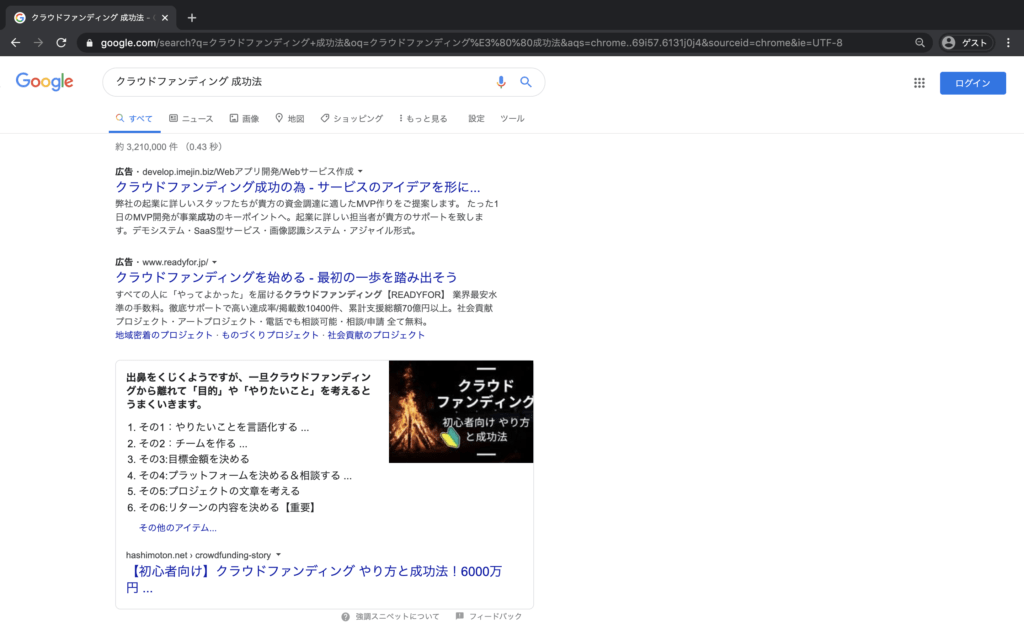Switch to the 地図 tab
This screenshot has height=640, width=1024.
coord(289,119)
